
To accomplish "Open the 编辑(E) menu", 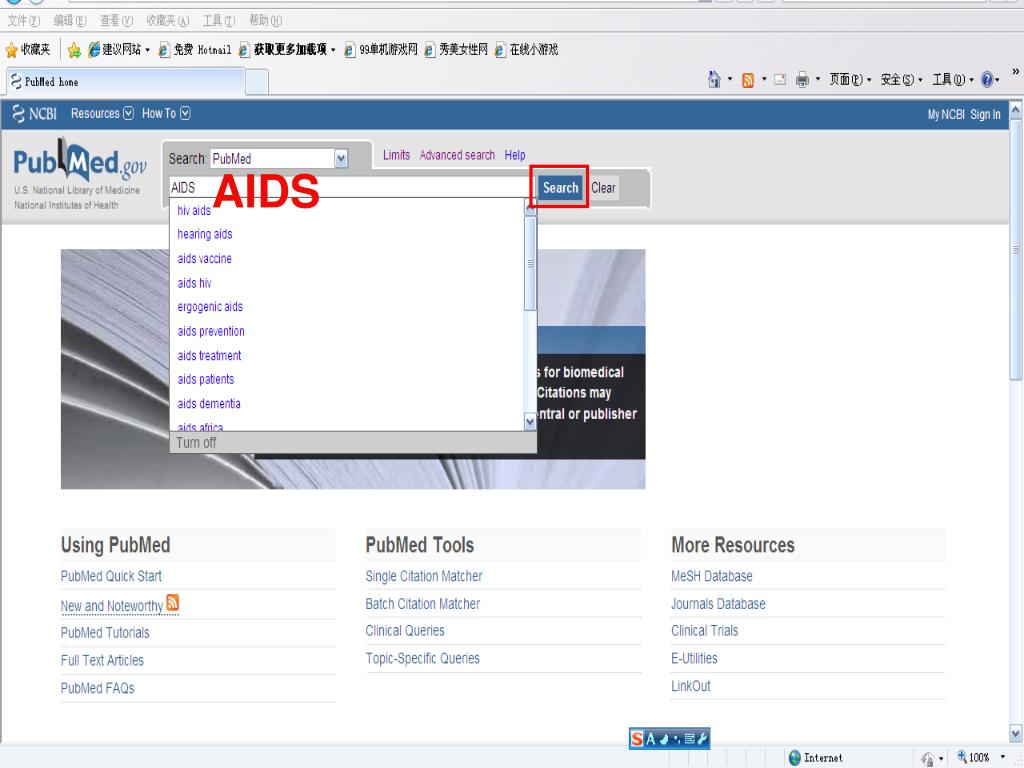I will point(70,21).
